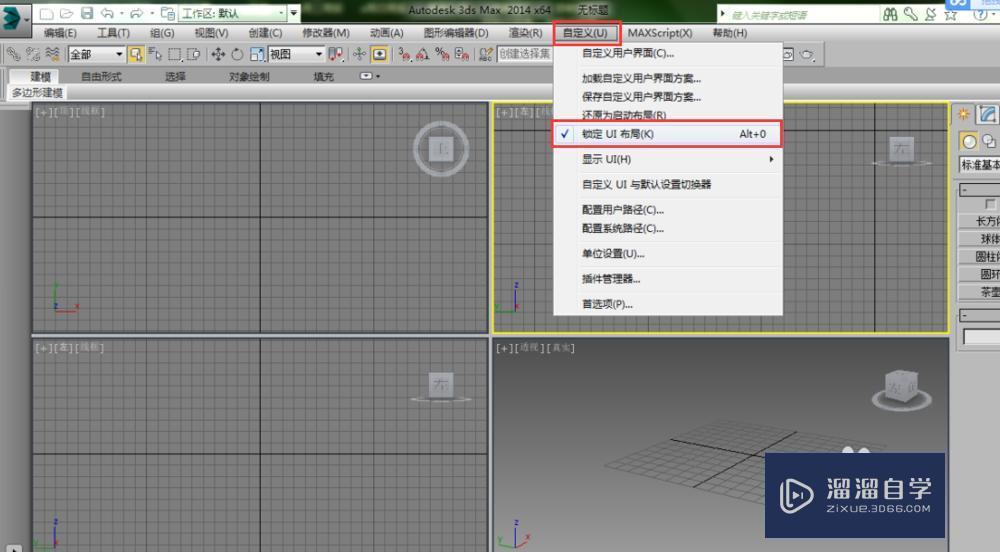Activate the Select and Scale tool
The image size is (1000, 552).
257,54
